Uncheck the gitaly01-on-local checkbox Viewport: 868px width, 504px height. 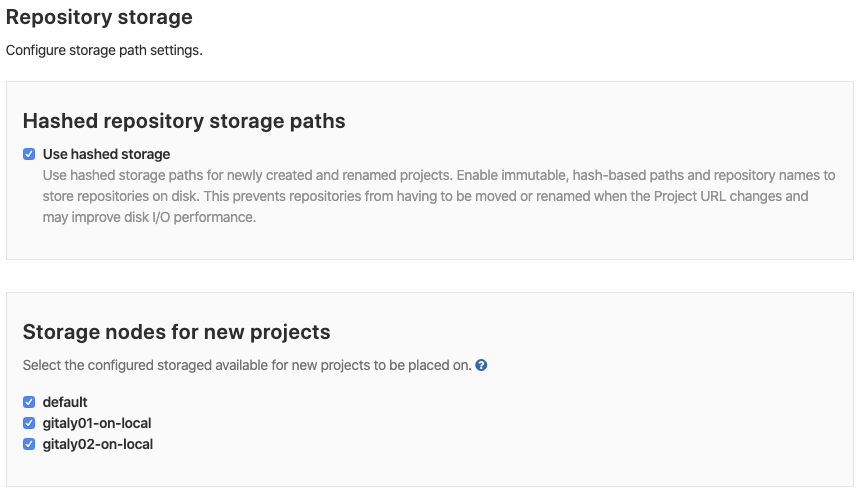29,423
